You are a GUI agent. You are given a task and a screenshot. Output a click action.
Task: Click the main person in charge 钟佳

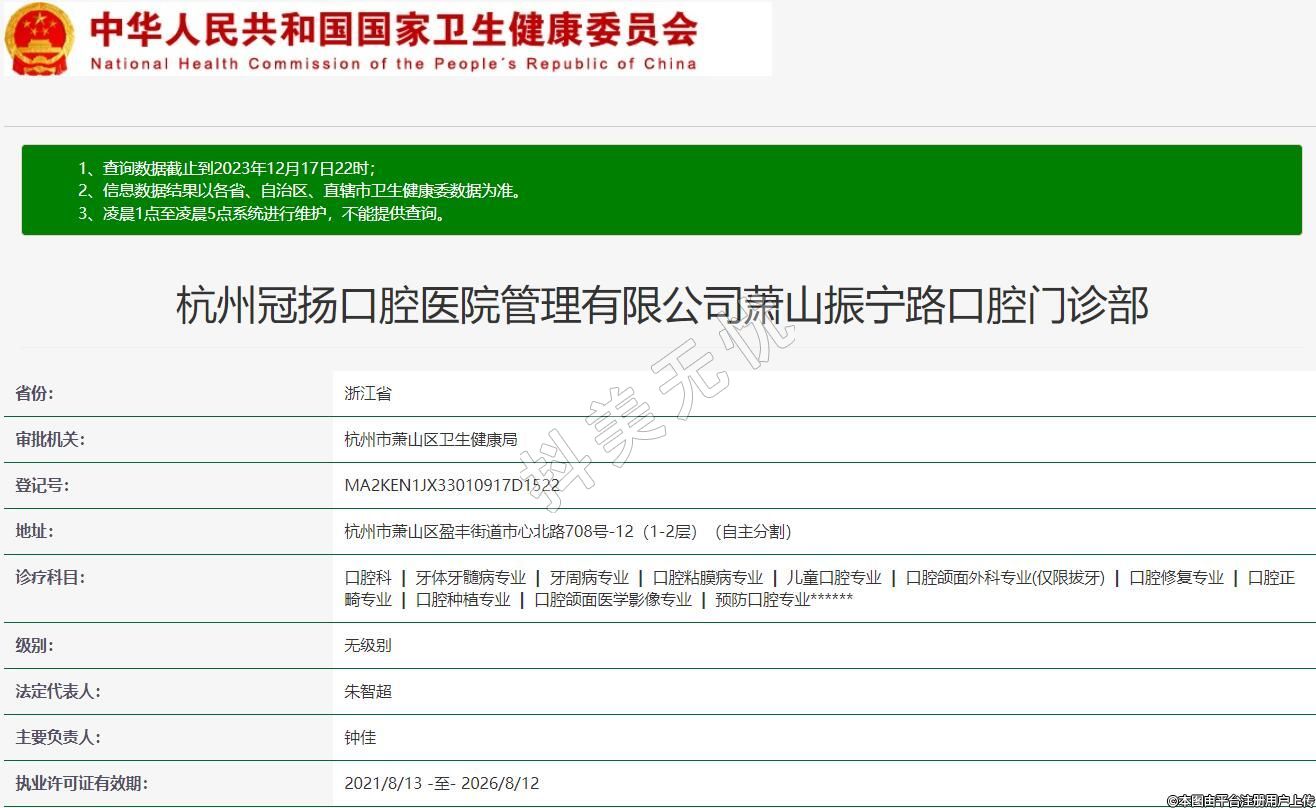(360, 737)
